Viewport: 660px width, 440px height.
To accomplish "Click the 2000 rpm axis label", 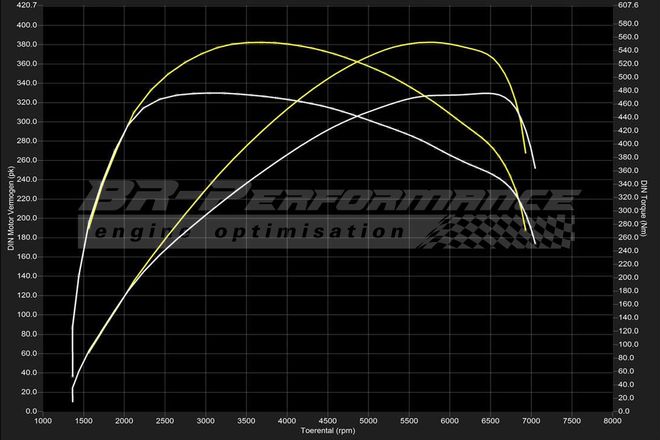I will 124,421.
